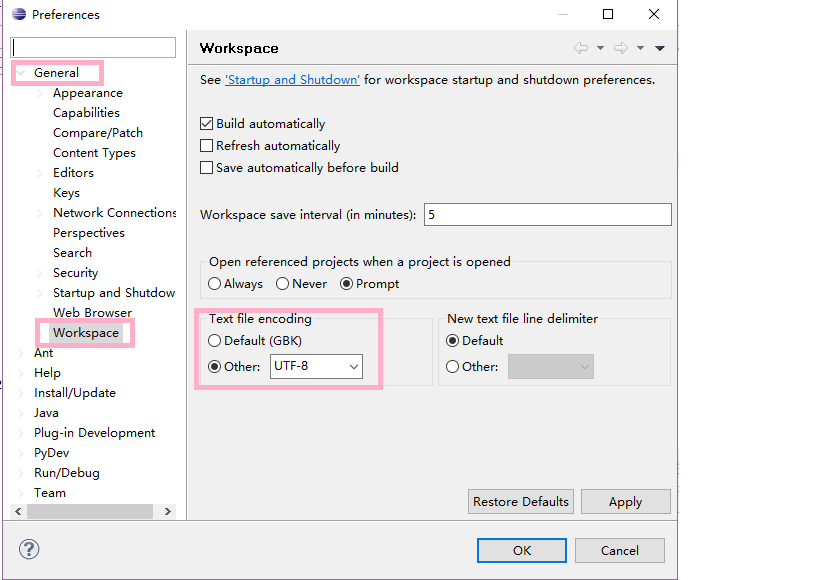The image size is (819, 580).
Task: Expand the Java tree node
Action: pyautogui.click(x=21, y=413)
